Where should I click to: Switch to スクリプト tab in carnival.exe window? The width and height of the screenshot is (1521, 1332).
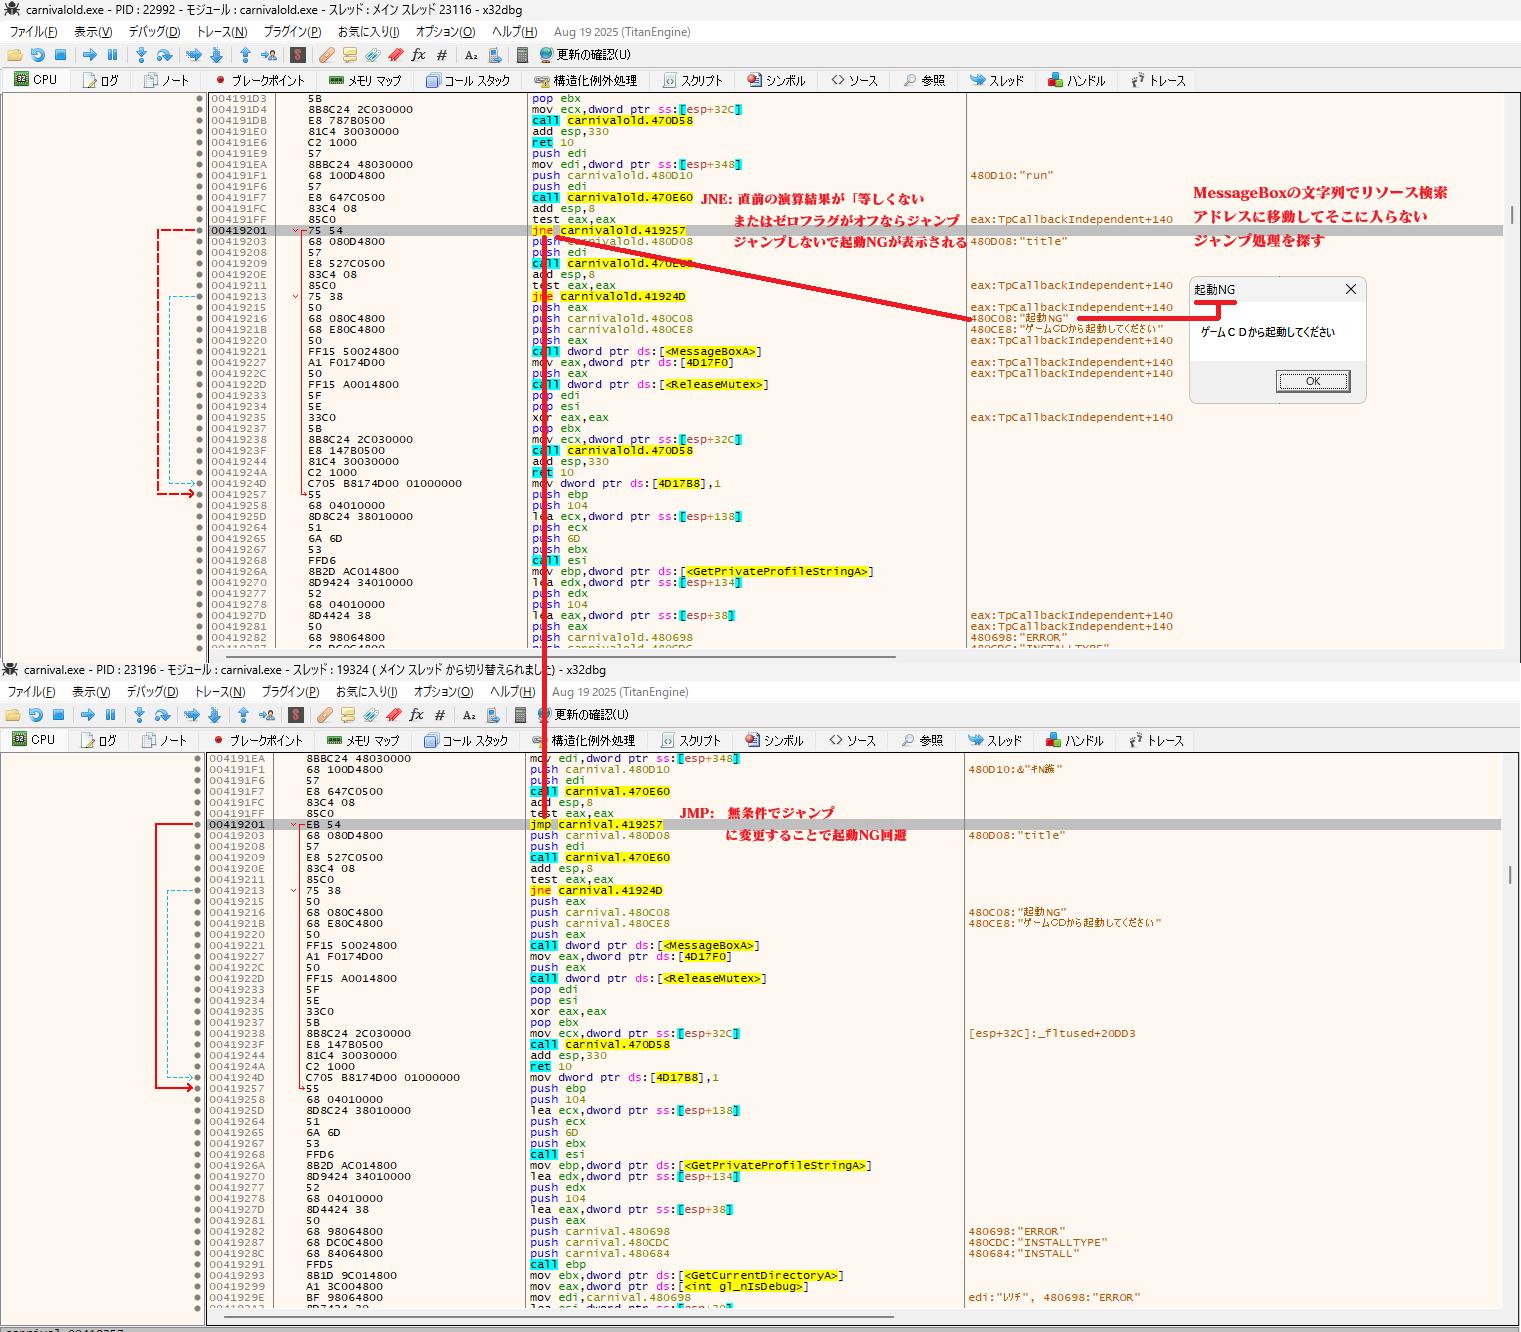691,740
